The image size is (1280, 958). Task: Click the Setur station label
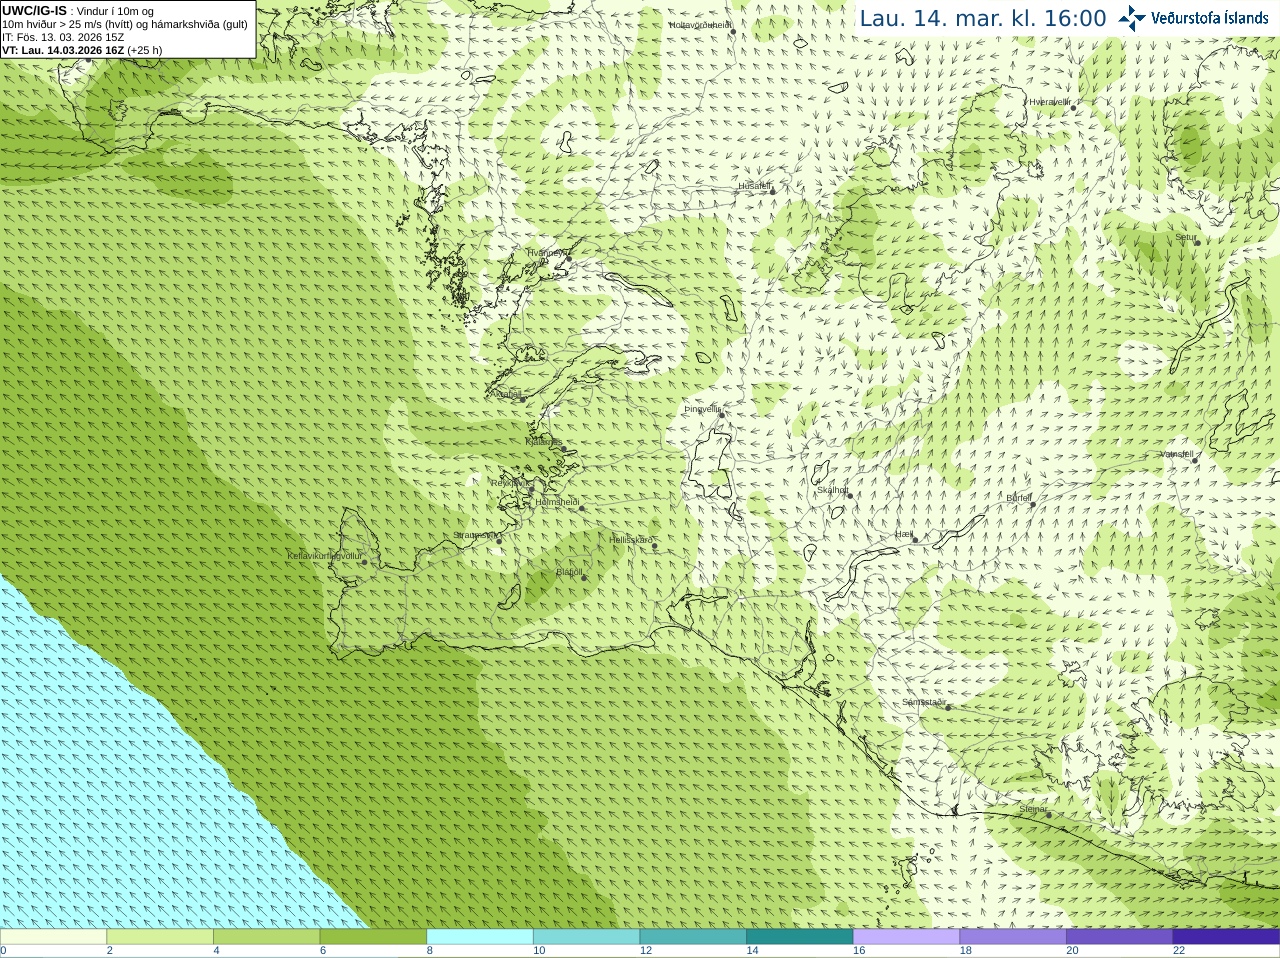coord(1185,238)
